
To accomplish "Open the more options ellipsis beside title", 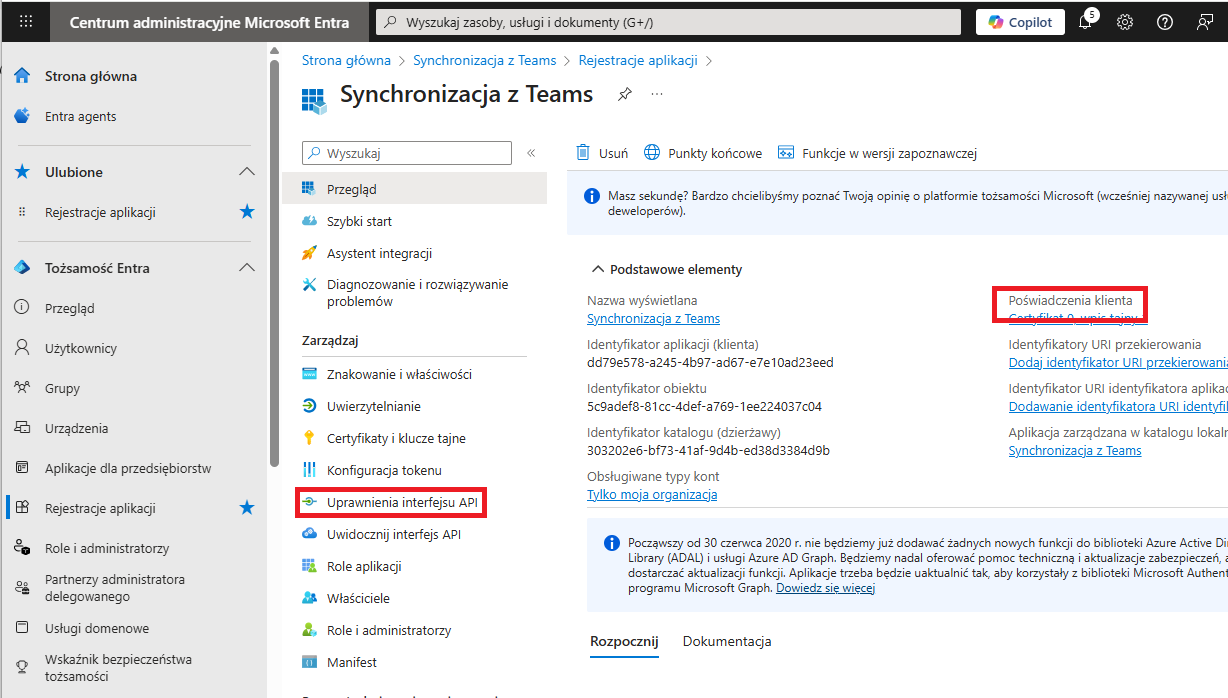I will coord(657,94).
